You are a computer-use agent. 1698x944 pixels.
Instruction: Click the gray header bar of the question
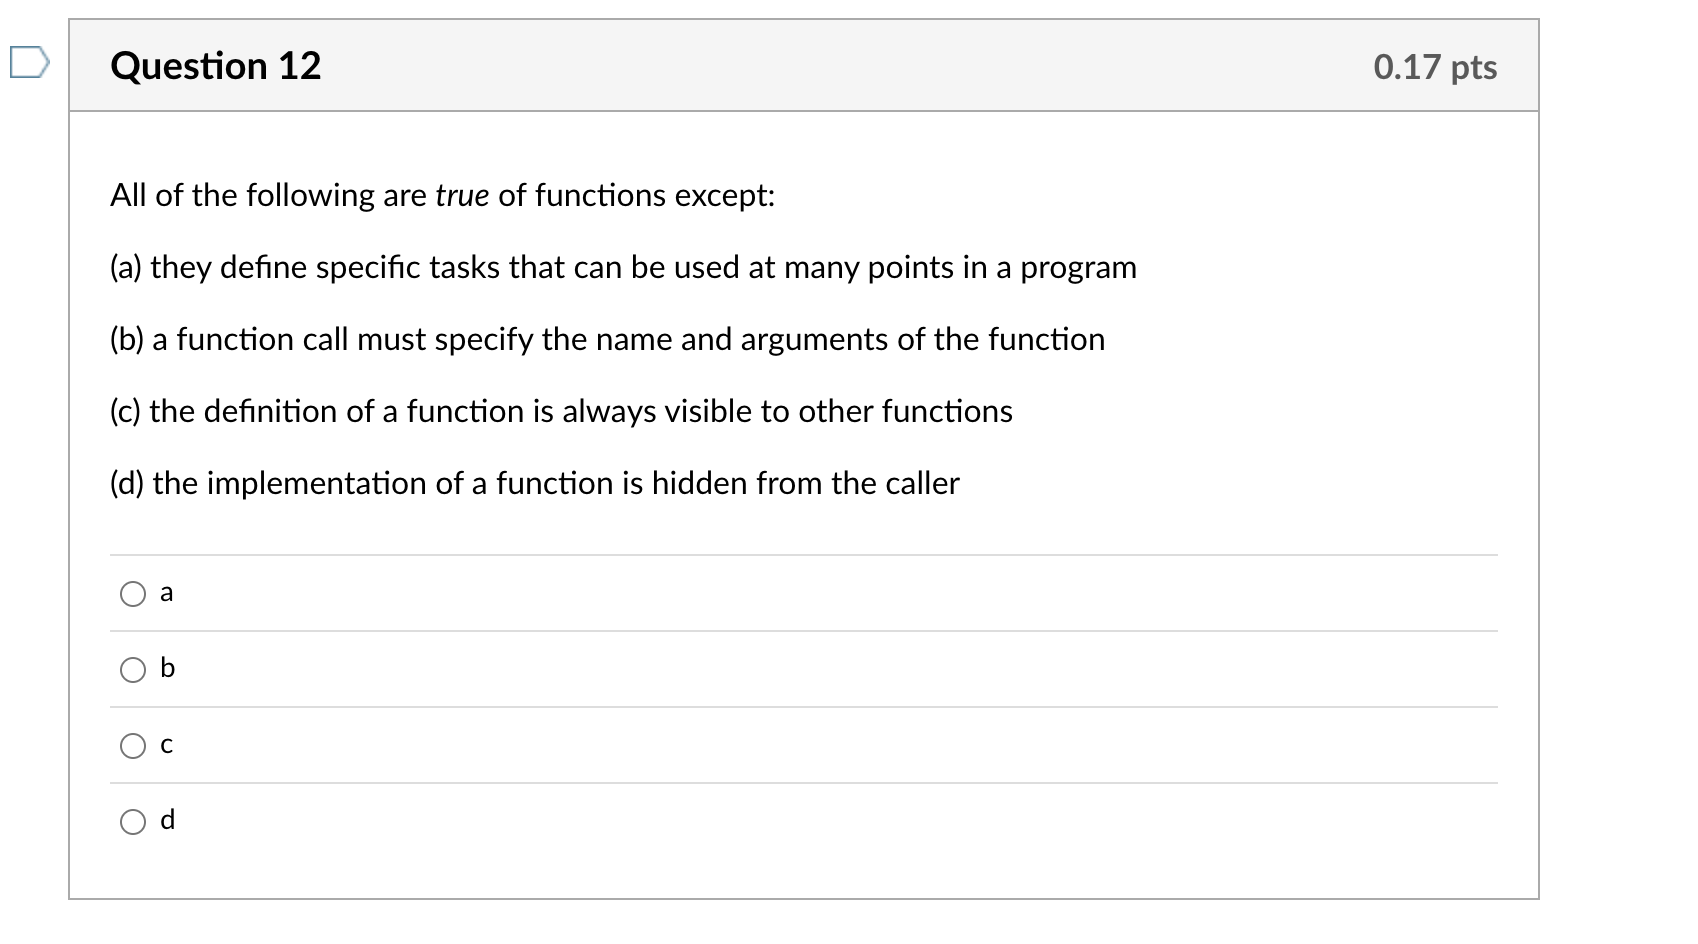[x=800, y=66]
